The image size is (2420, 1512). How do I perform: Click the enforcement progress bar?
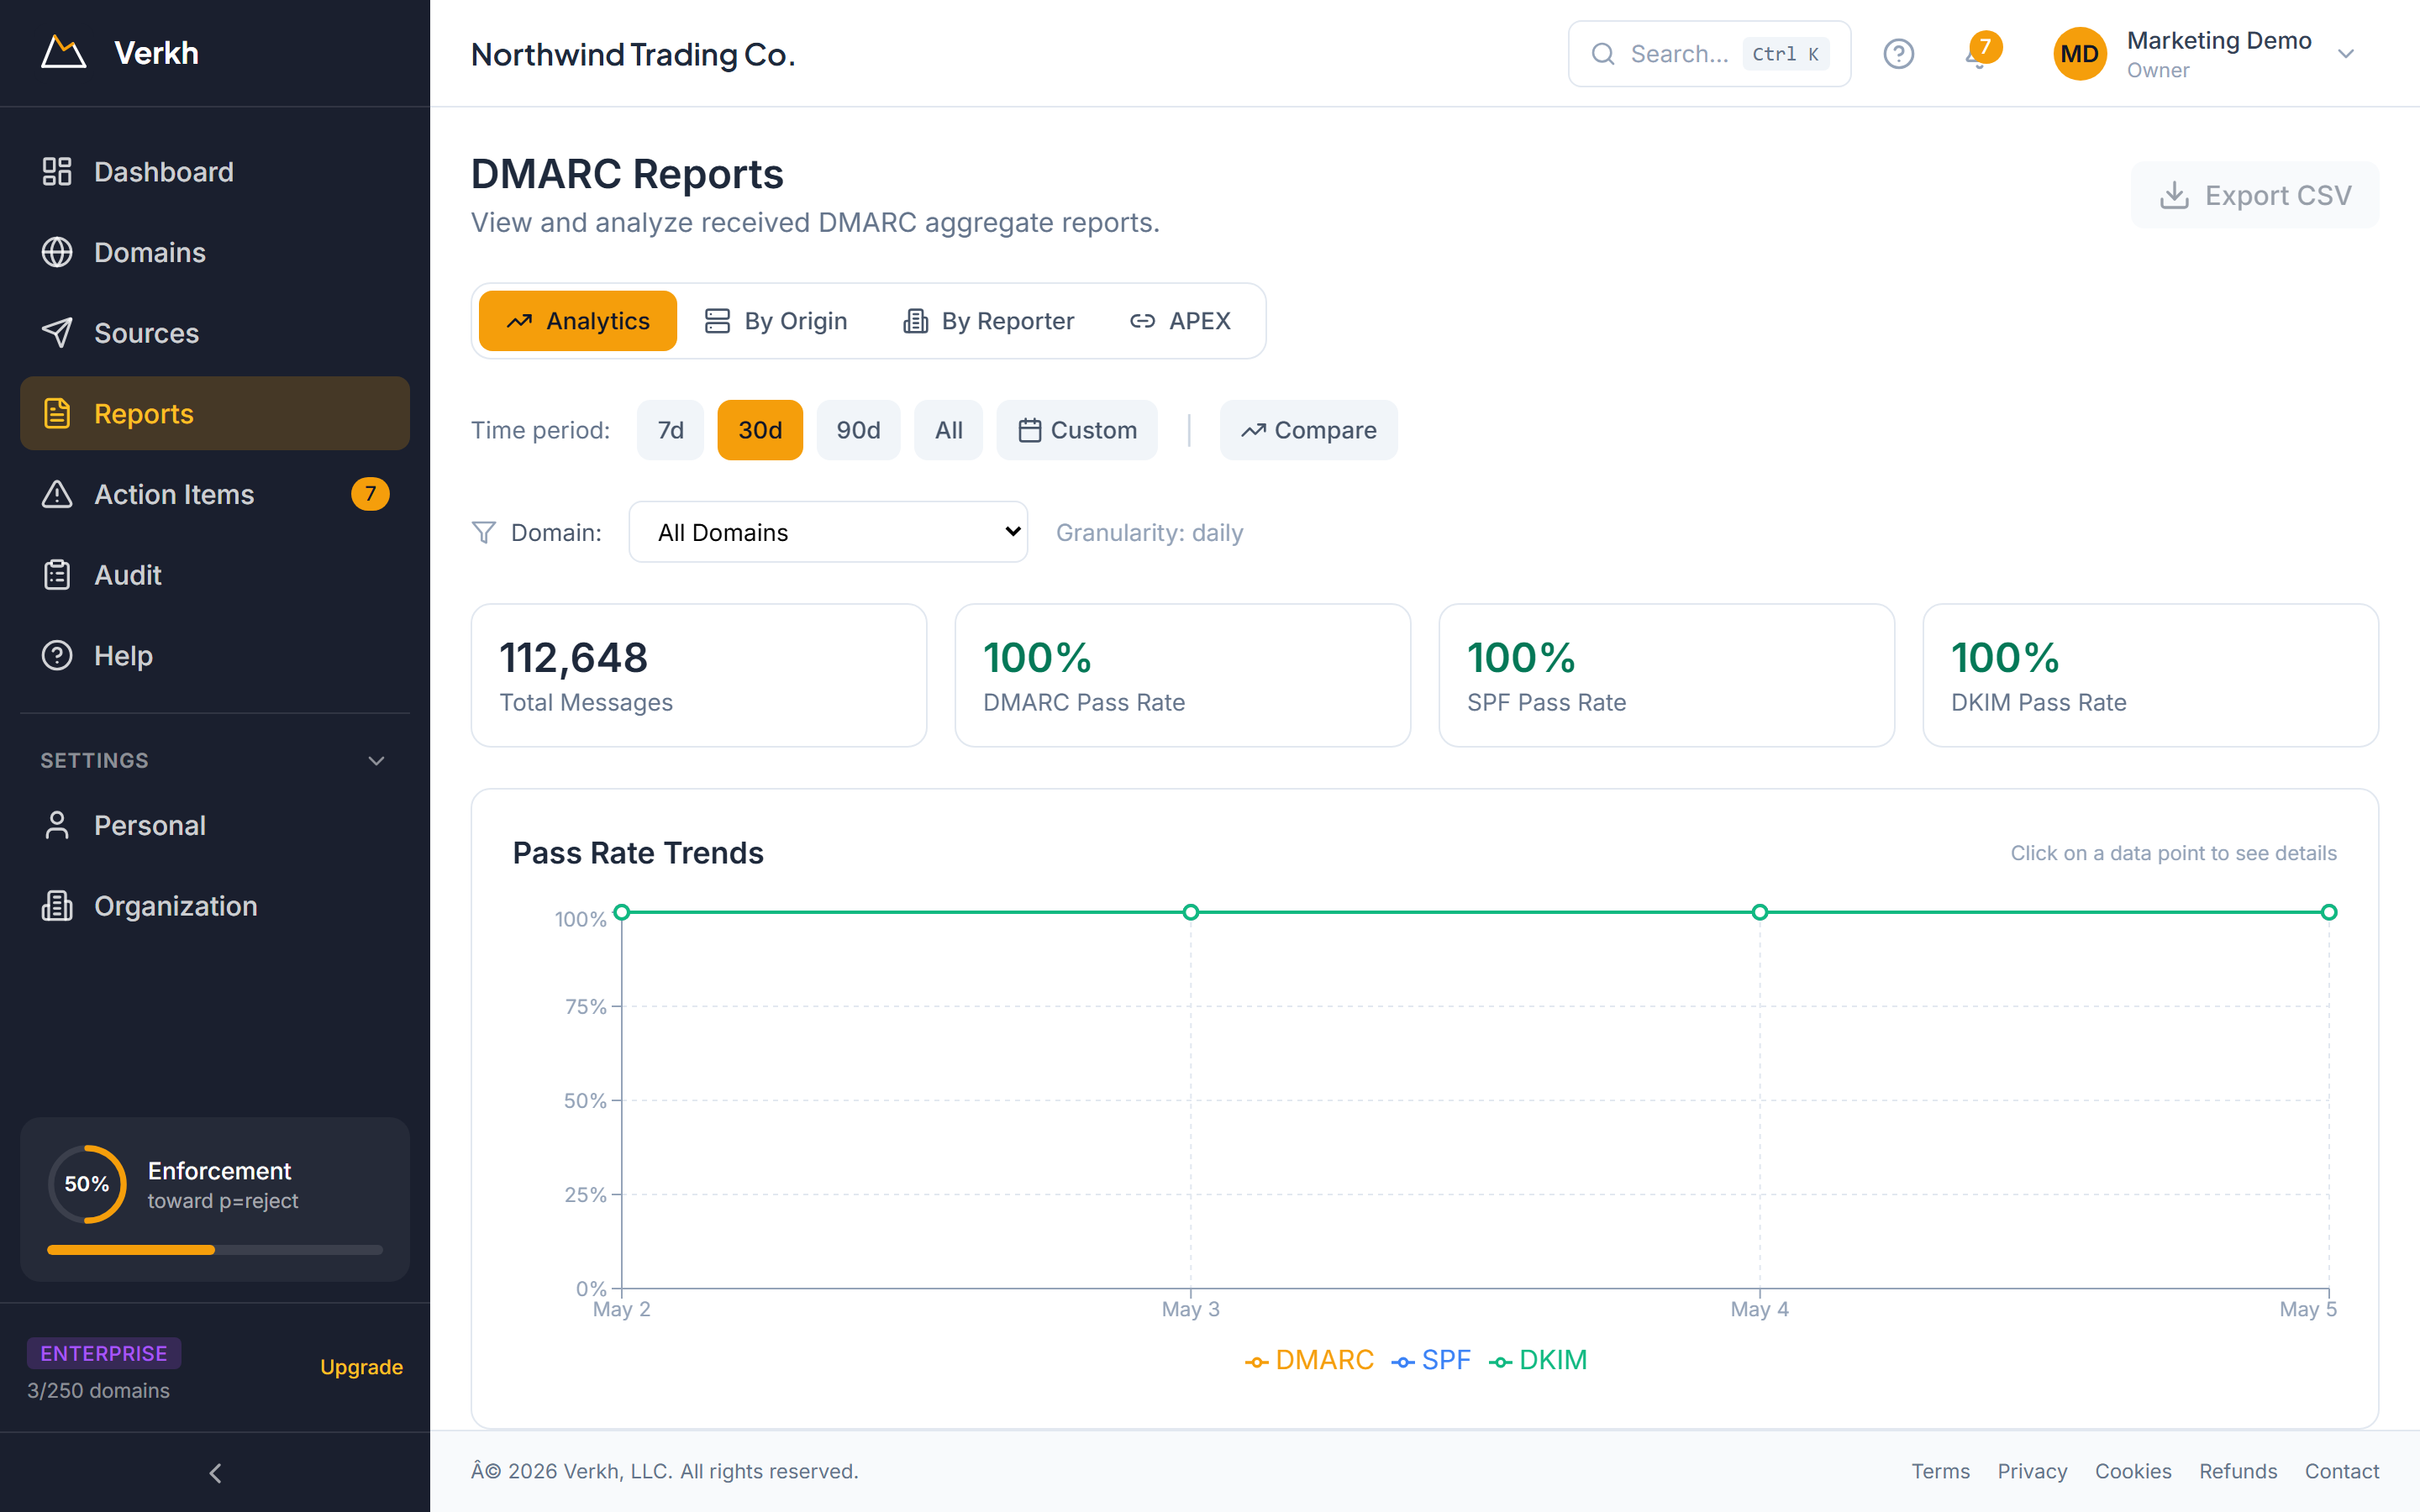coord(215,1250)
